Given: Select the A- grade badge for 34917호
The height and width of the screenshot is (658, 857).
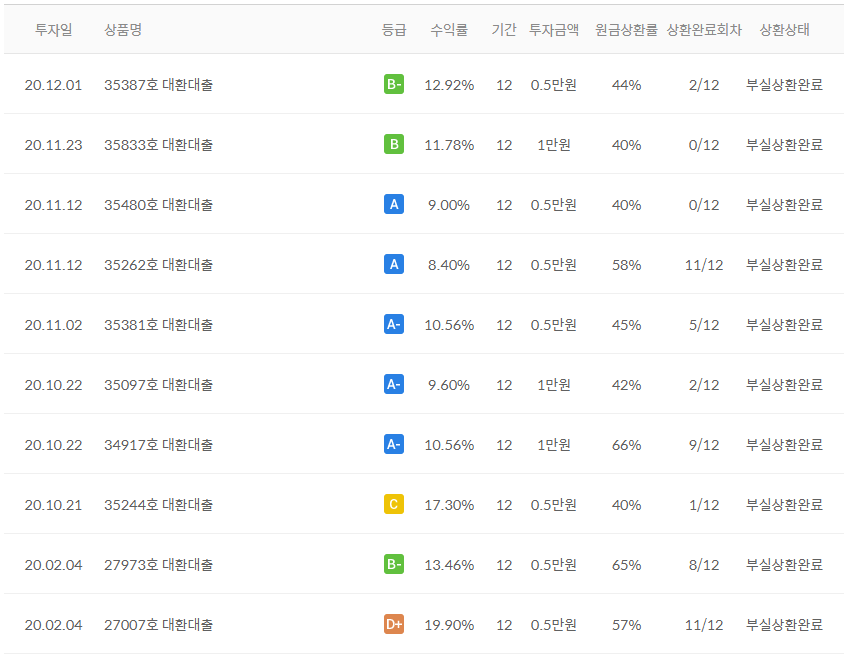Looking at the screenshot, I should click(394, 444).
